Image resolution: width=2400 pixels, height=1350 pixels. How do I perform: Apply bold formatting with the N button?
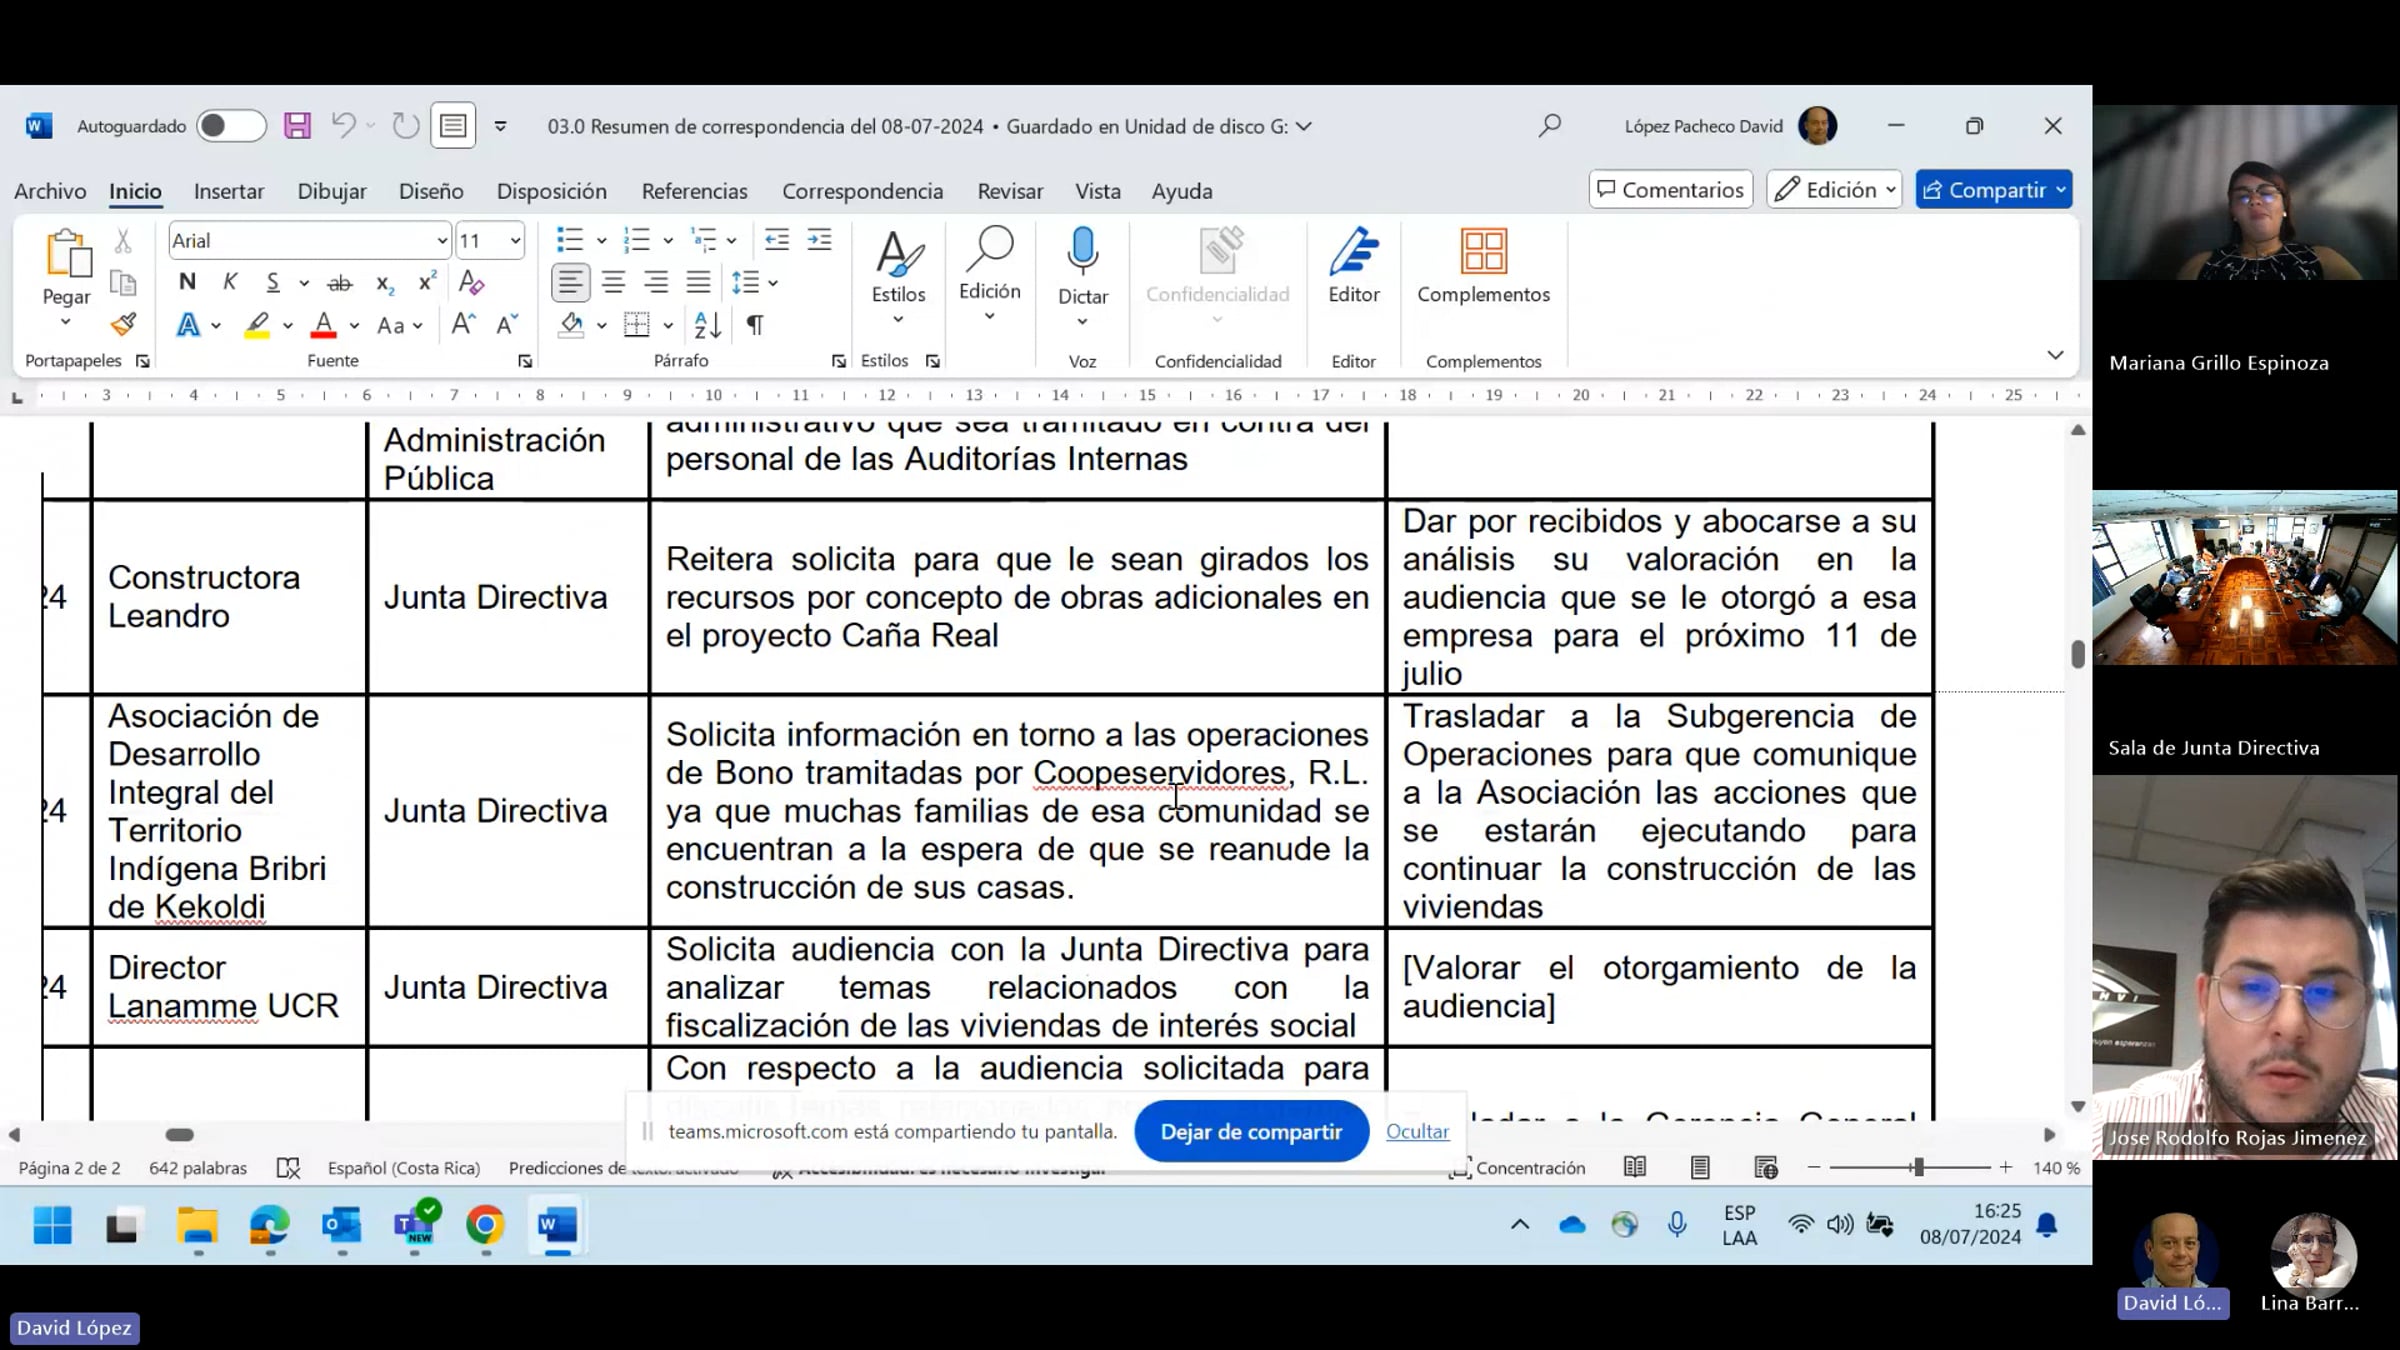point(187,282)
